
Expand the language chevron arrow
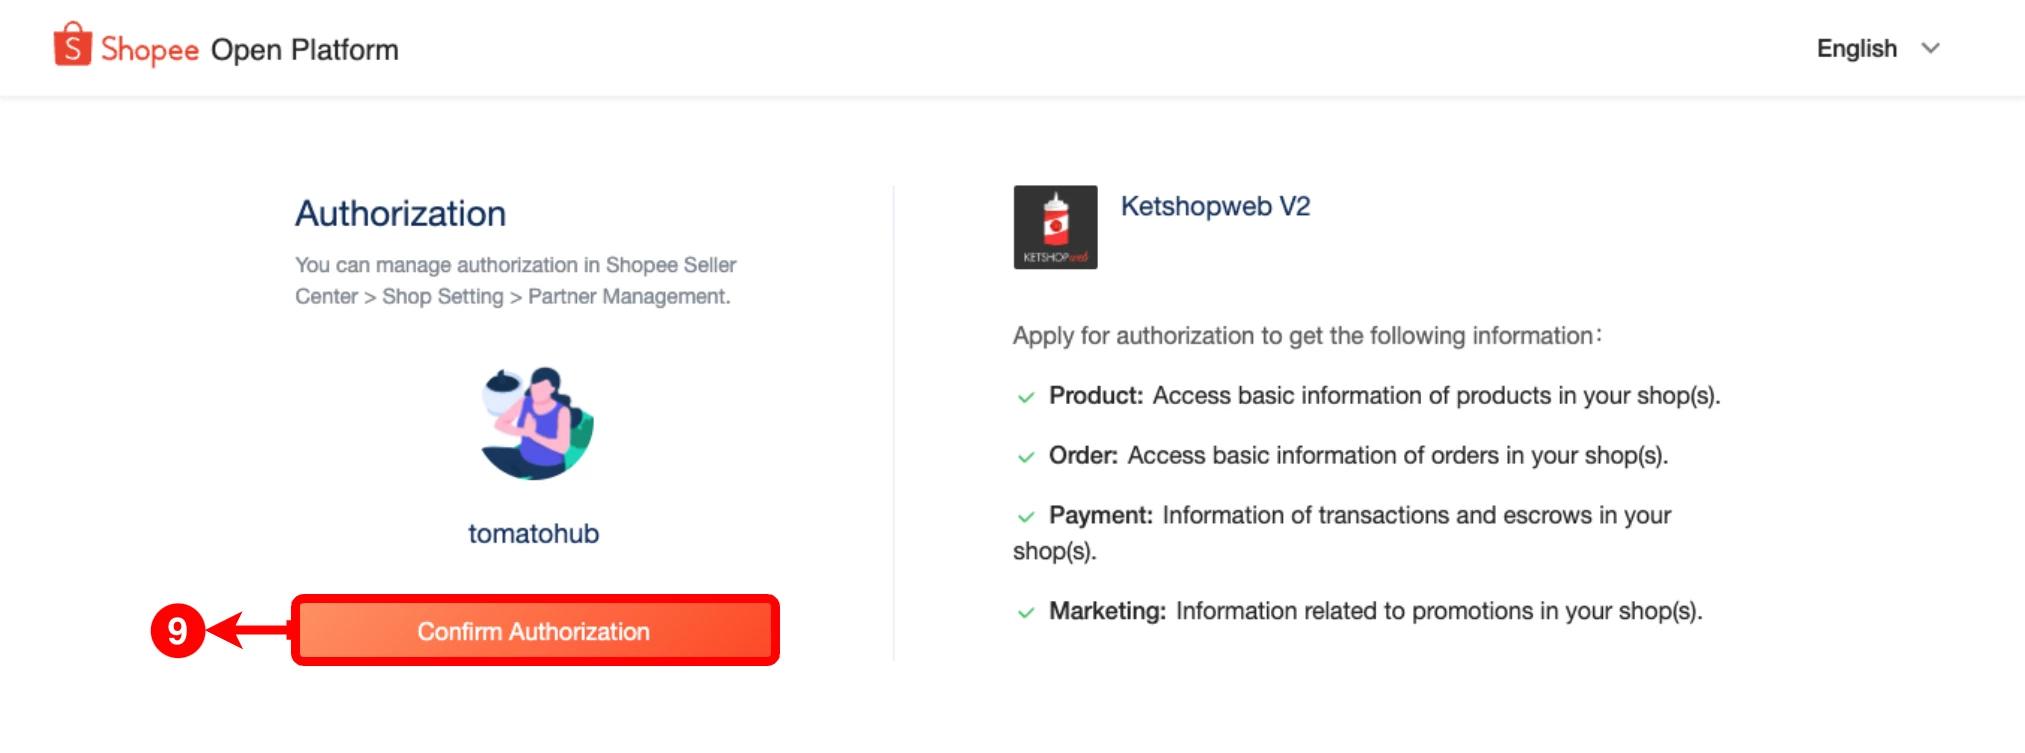pyautogui.click(x=1931, y=48)
